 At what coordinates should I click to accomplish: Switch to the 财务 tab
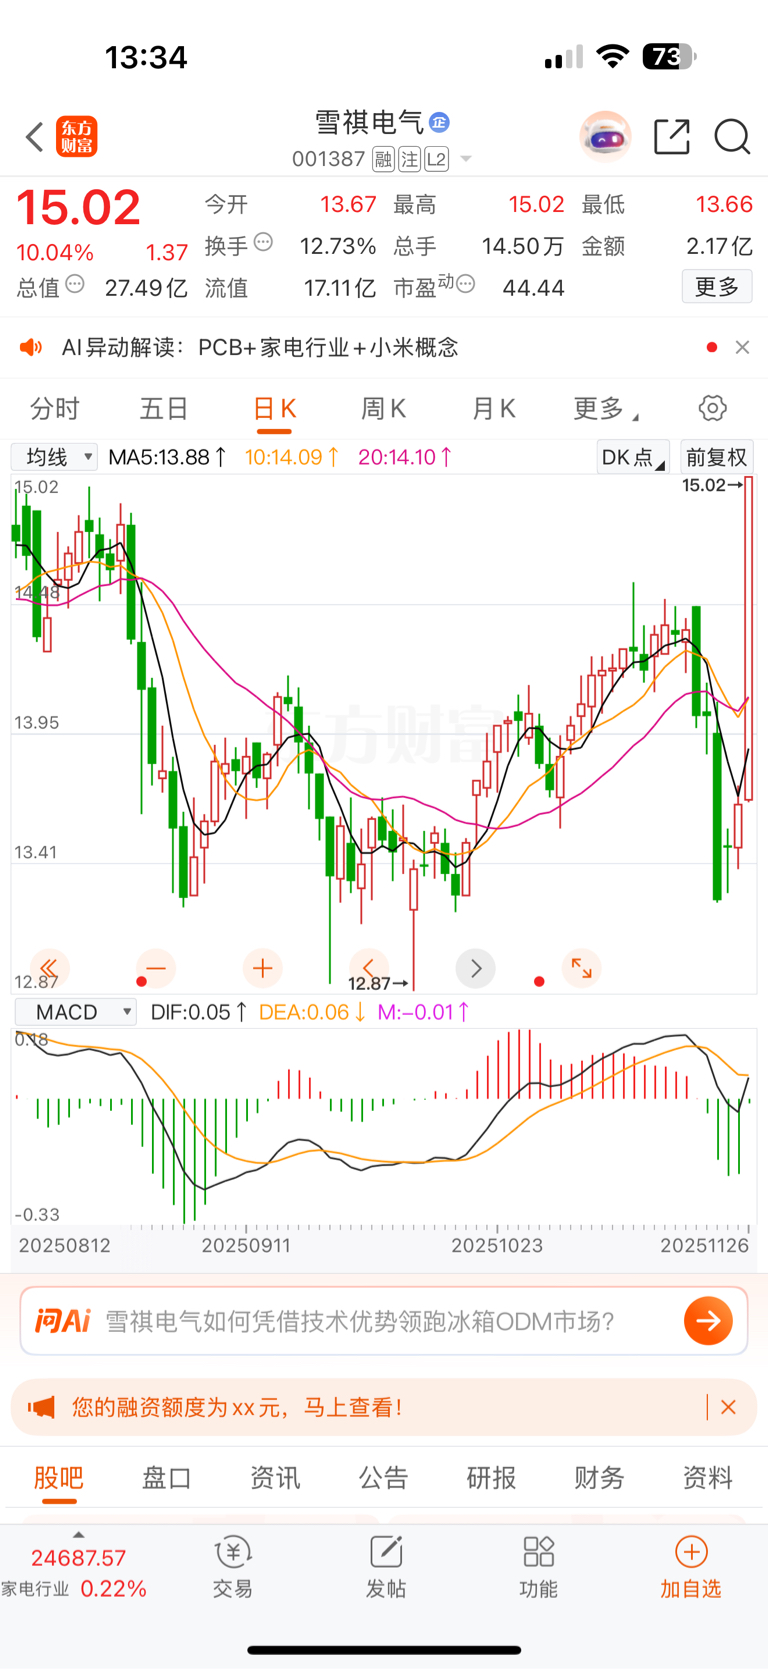tap(599, 1478)
